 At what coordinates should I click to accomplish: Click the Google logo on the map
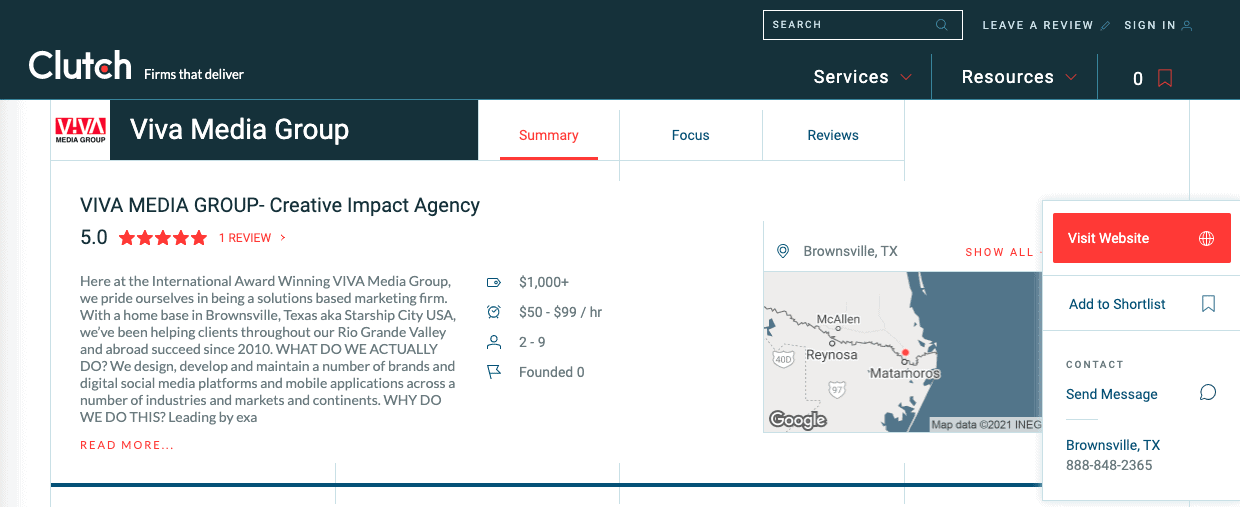(798, 420)
